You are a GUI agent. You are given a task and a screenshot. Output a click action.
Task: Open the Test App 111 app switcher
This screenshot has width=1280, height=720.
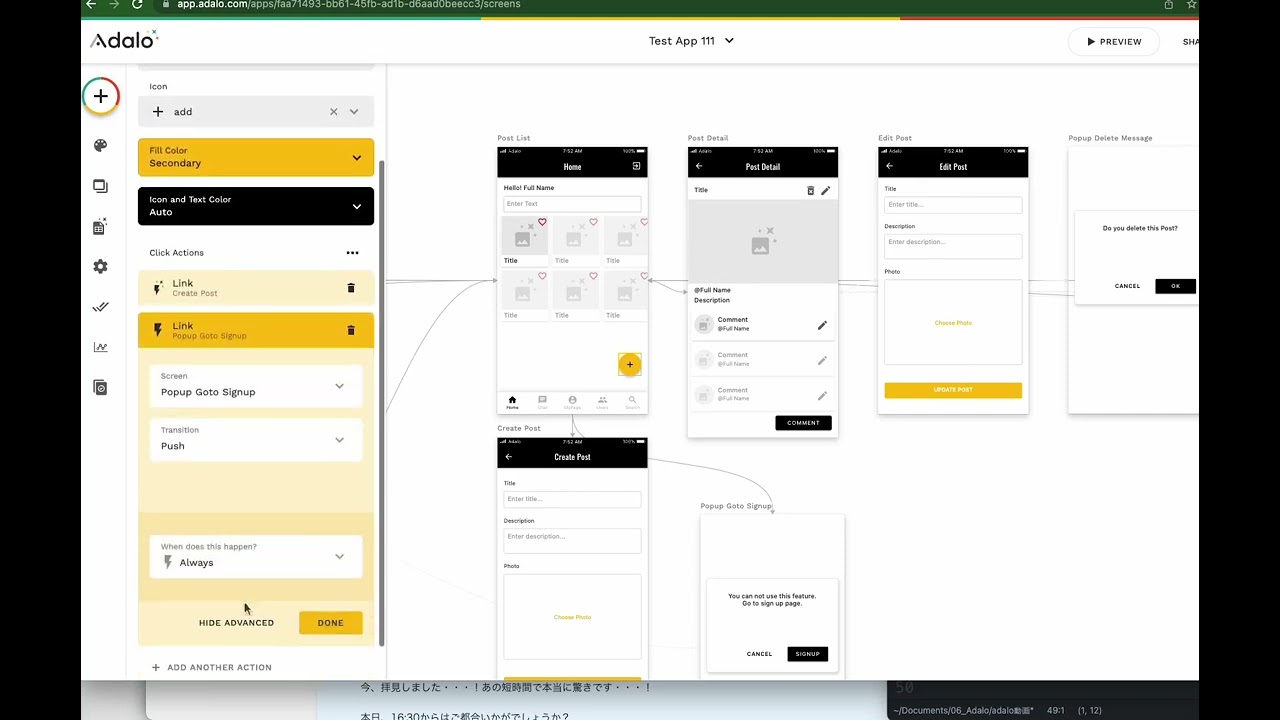pos(691,41)
